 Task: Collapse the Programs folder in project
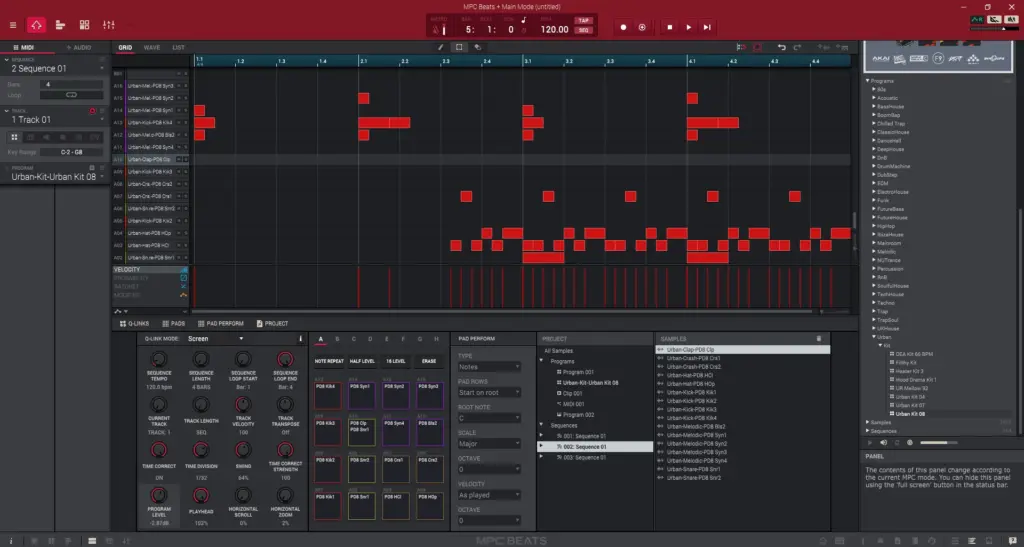[x=541, y=361]
